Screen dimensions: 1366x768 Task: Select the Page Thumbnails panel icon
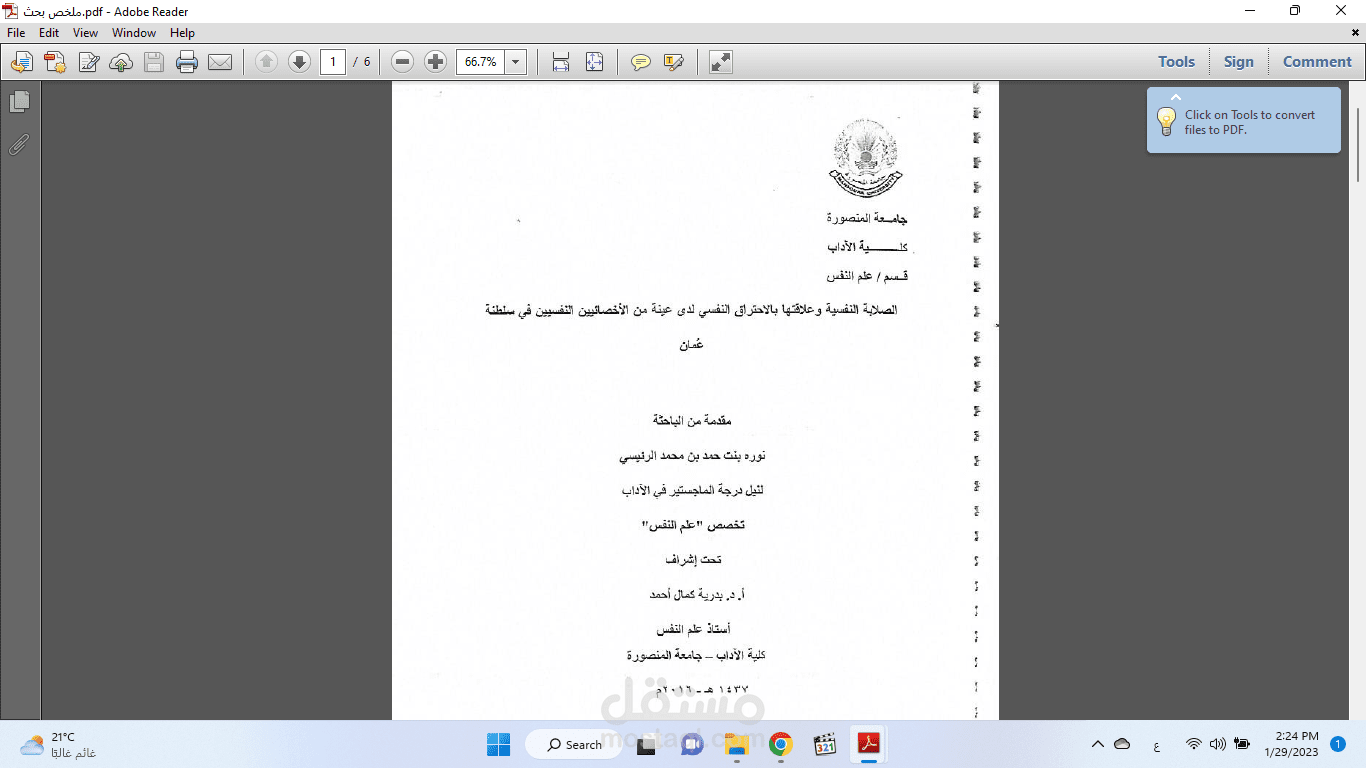coord(20,101)
